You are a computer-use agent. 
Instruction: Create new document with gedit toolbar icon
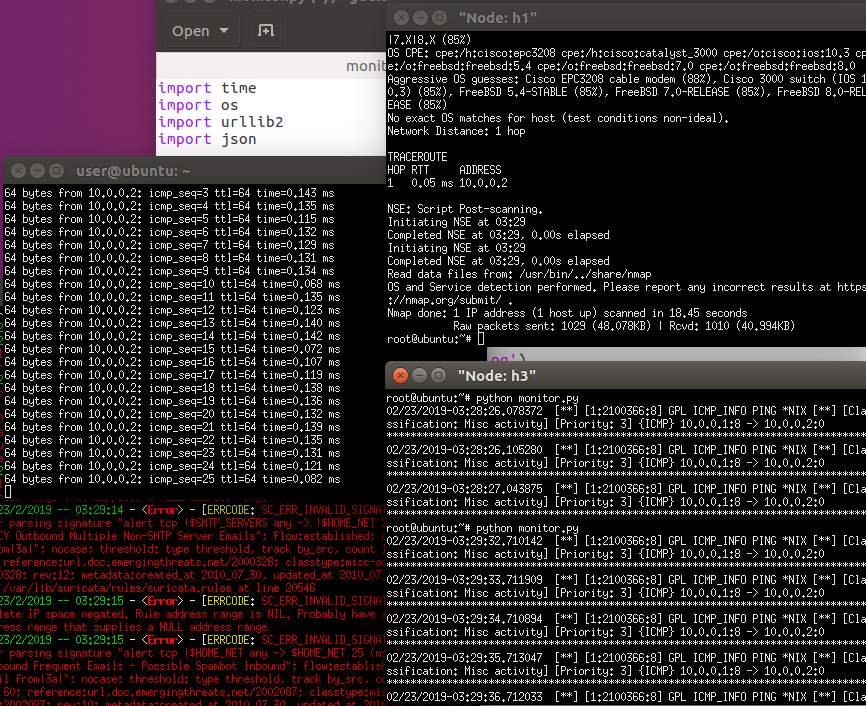pos(266,31)
